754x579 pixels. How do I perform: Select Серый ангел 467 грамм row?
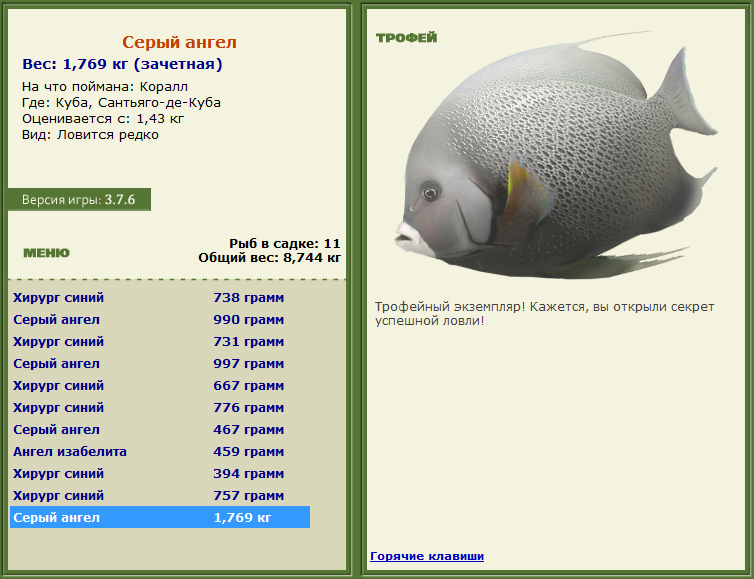click(x=160, y=430)
